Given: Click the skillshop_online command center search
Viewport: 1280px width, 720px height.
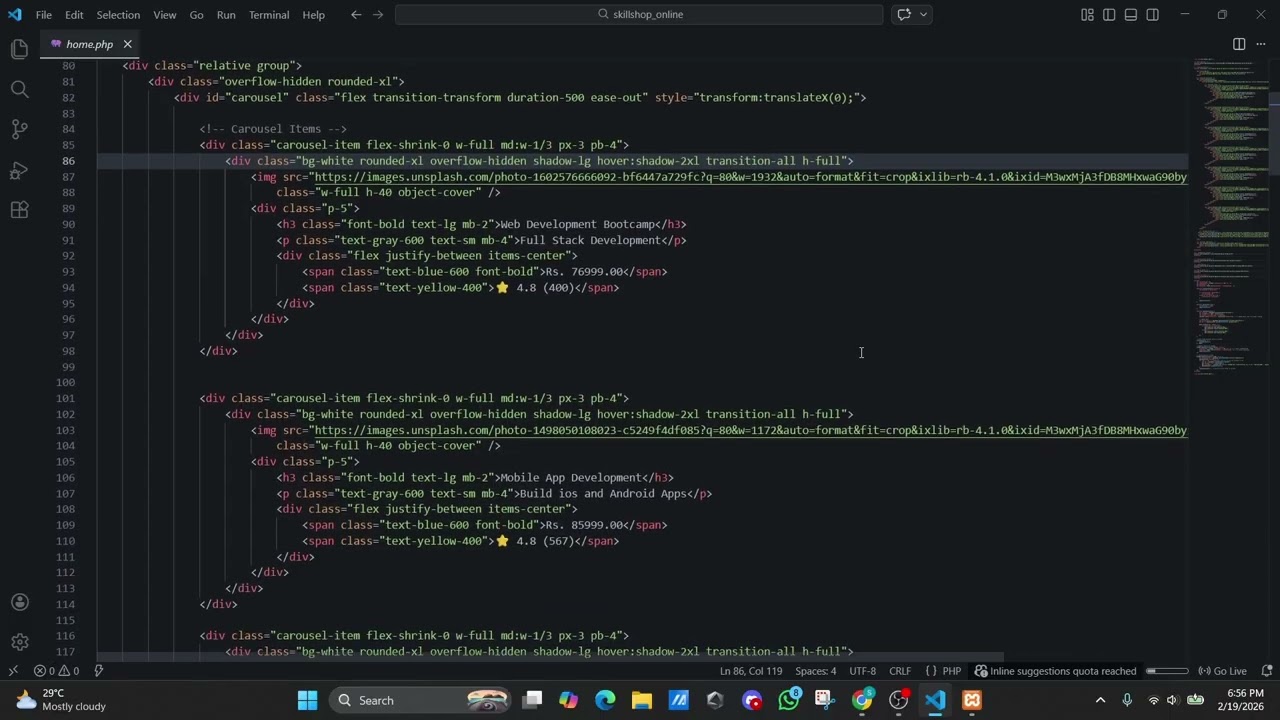Looking at the screenshot, I should click(x=639, y=14).
